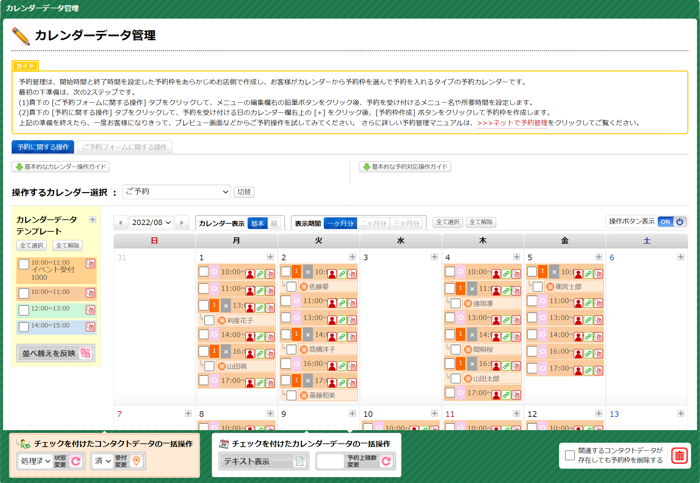700x483 pixels.
Task: Select 基本 calendar display mode
Action: [x=258, y=223]
